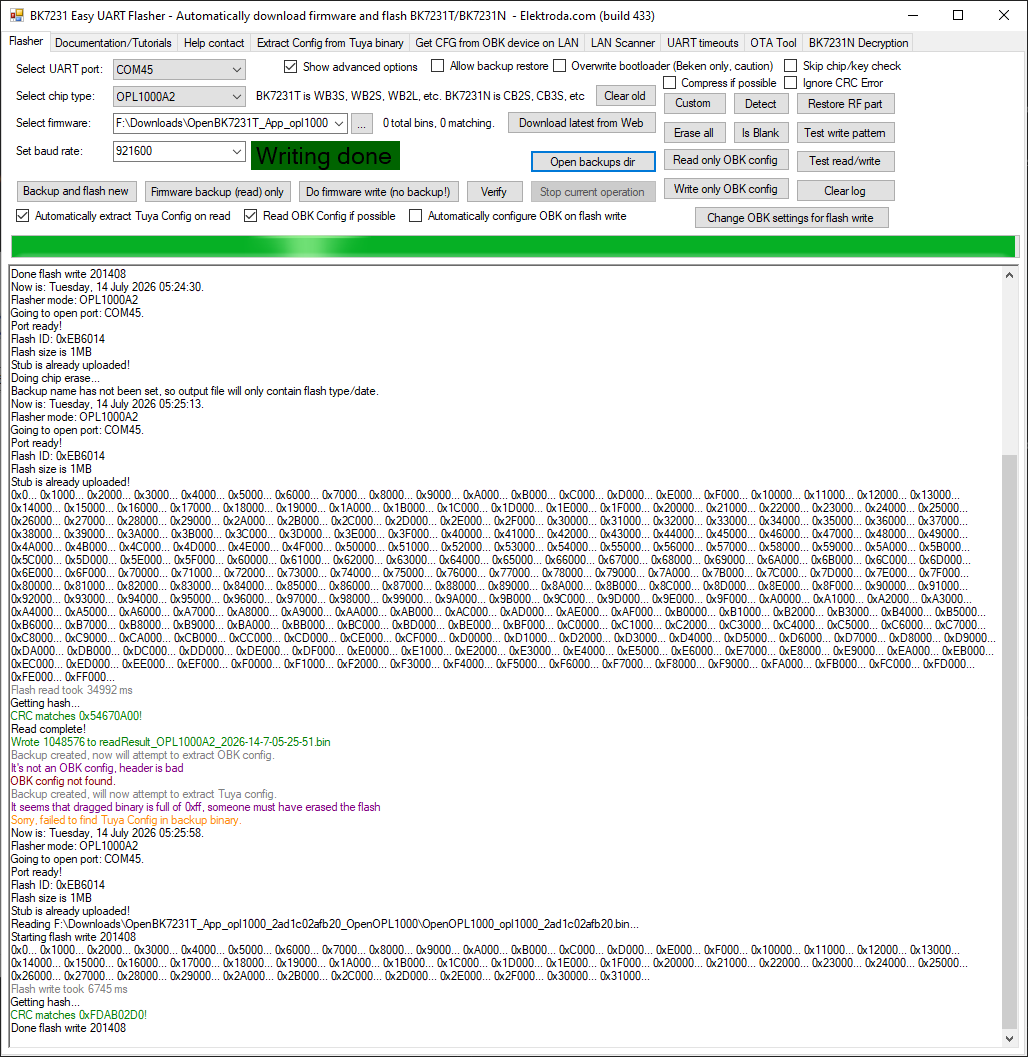Click the Writing done status label

(x=326, y=156)
